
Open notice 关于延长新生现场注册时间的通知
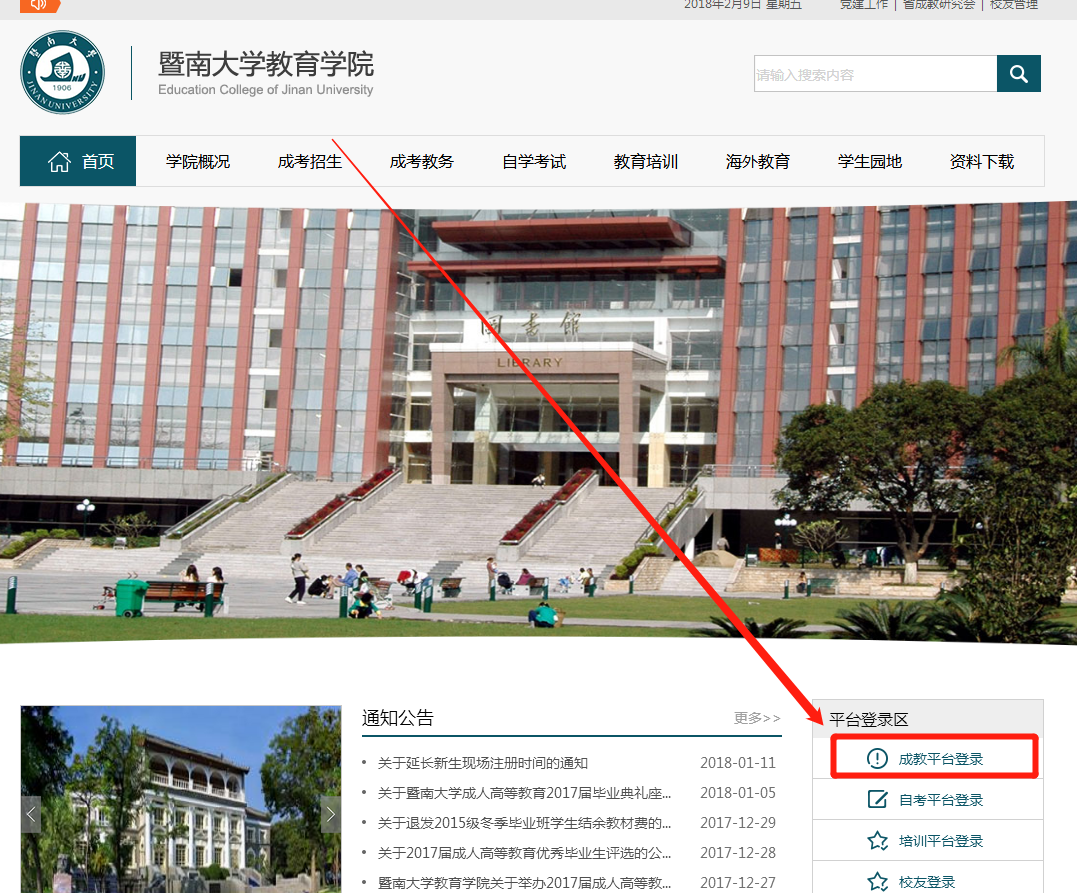[x=483, y=763]
